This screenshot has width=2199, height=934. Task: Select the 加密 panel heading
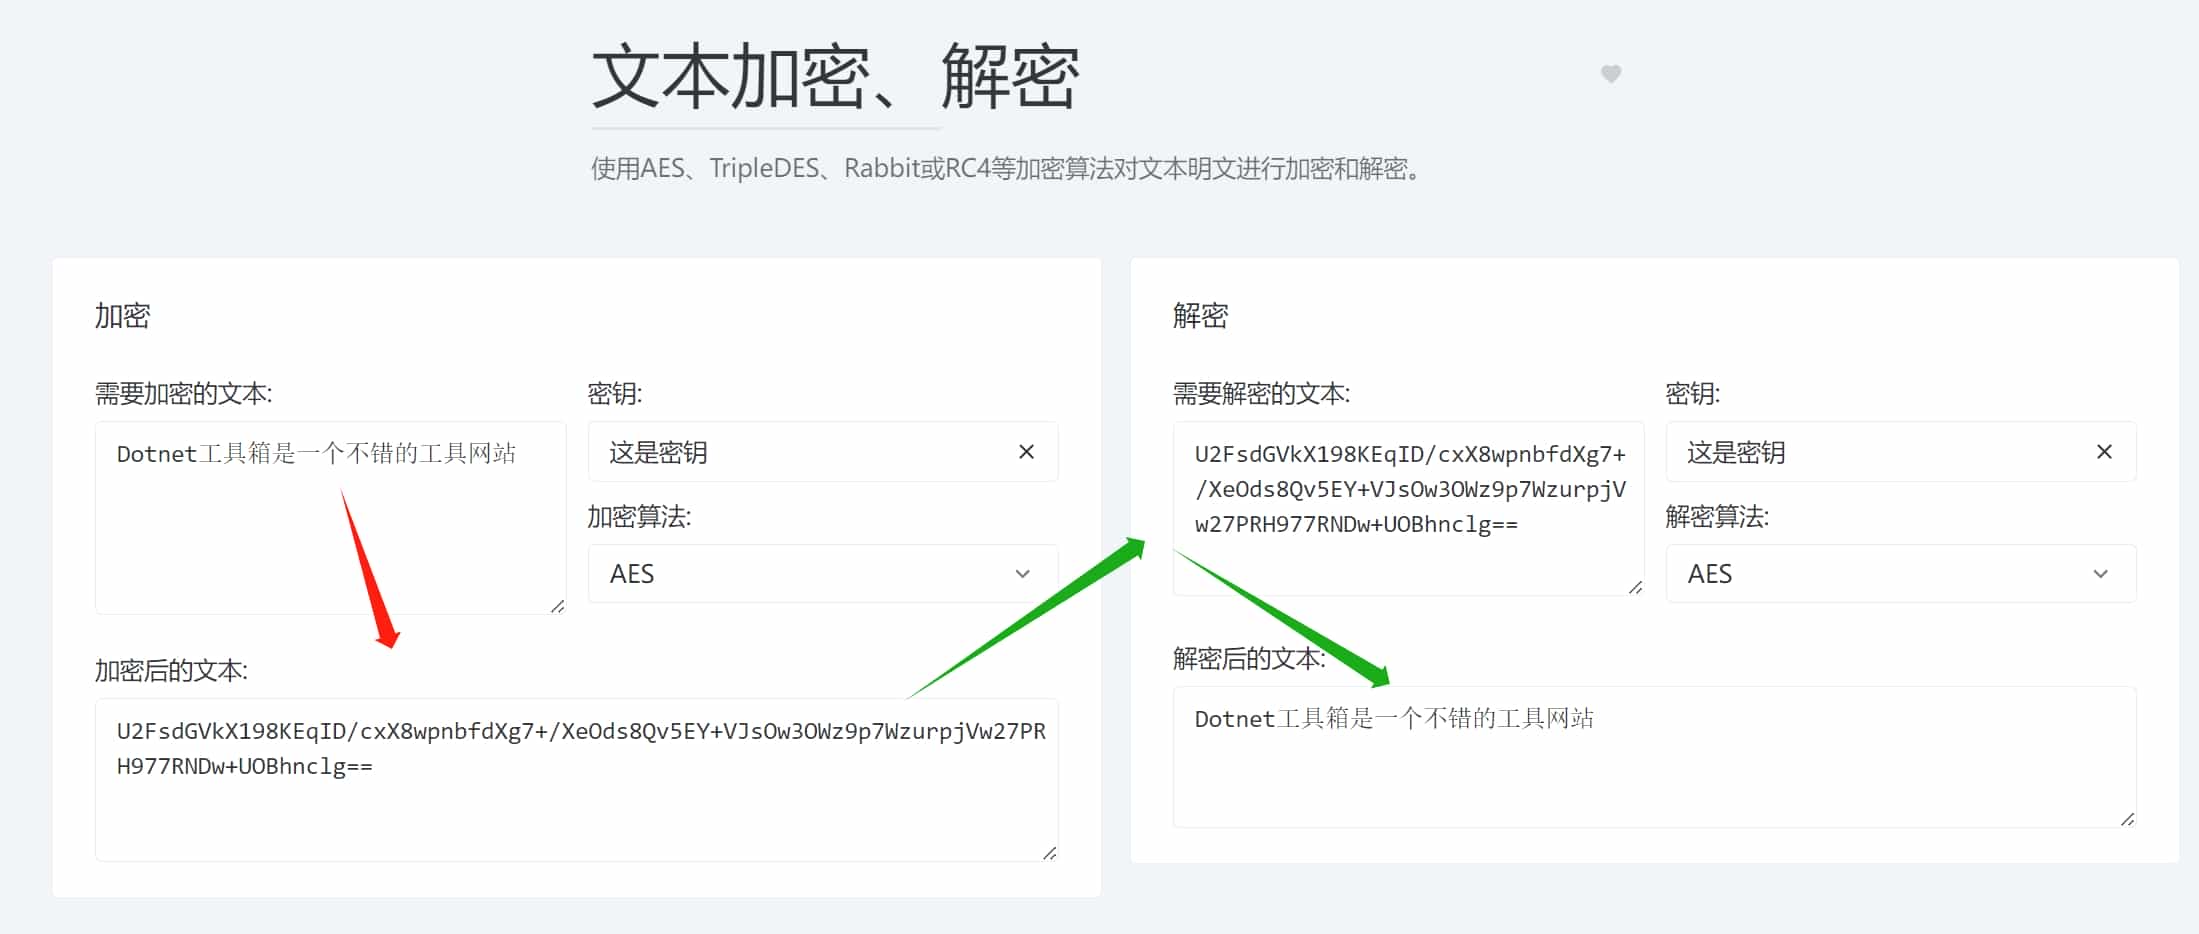pyautogui.click(x=121, y=316)
